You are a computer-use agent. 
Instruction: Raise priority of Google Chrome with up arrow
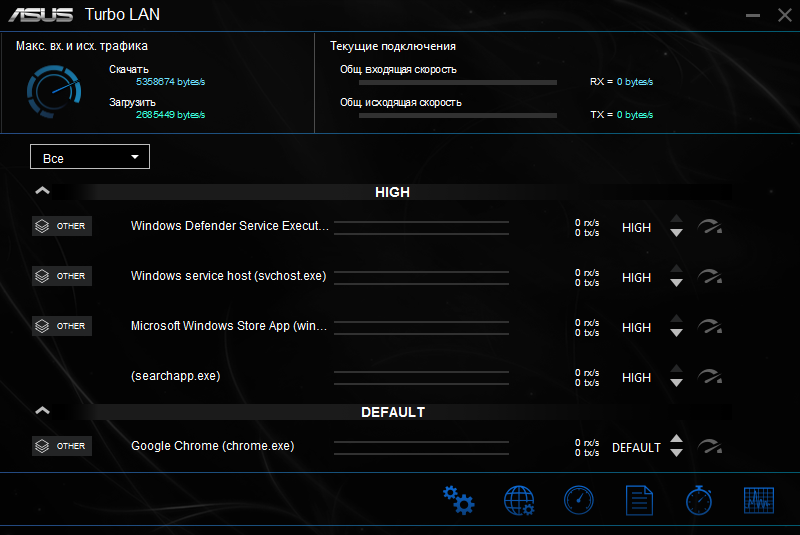pyautogui.click(x=677, y=439)
